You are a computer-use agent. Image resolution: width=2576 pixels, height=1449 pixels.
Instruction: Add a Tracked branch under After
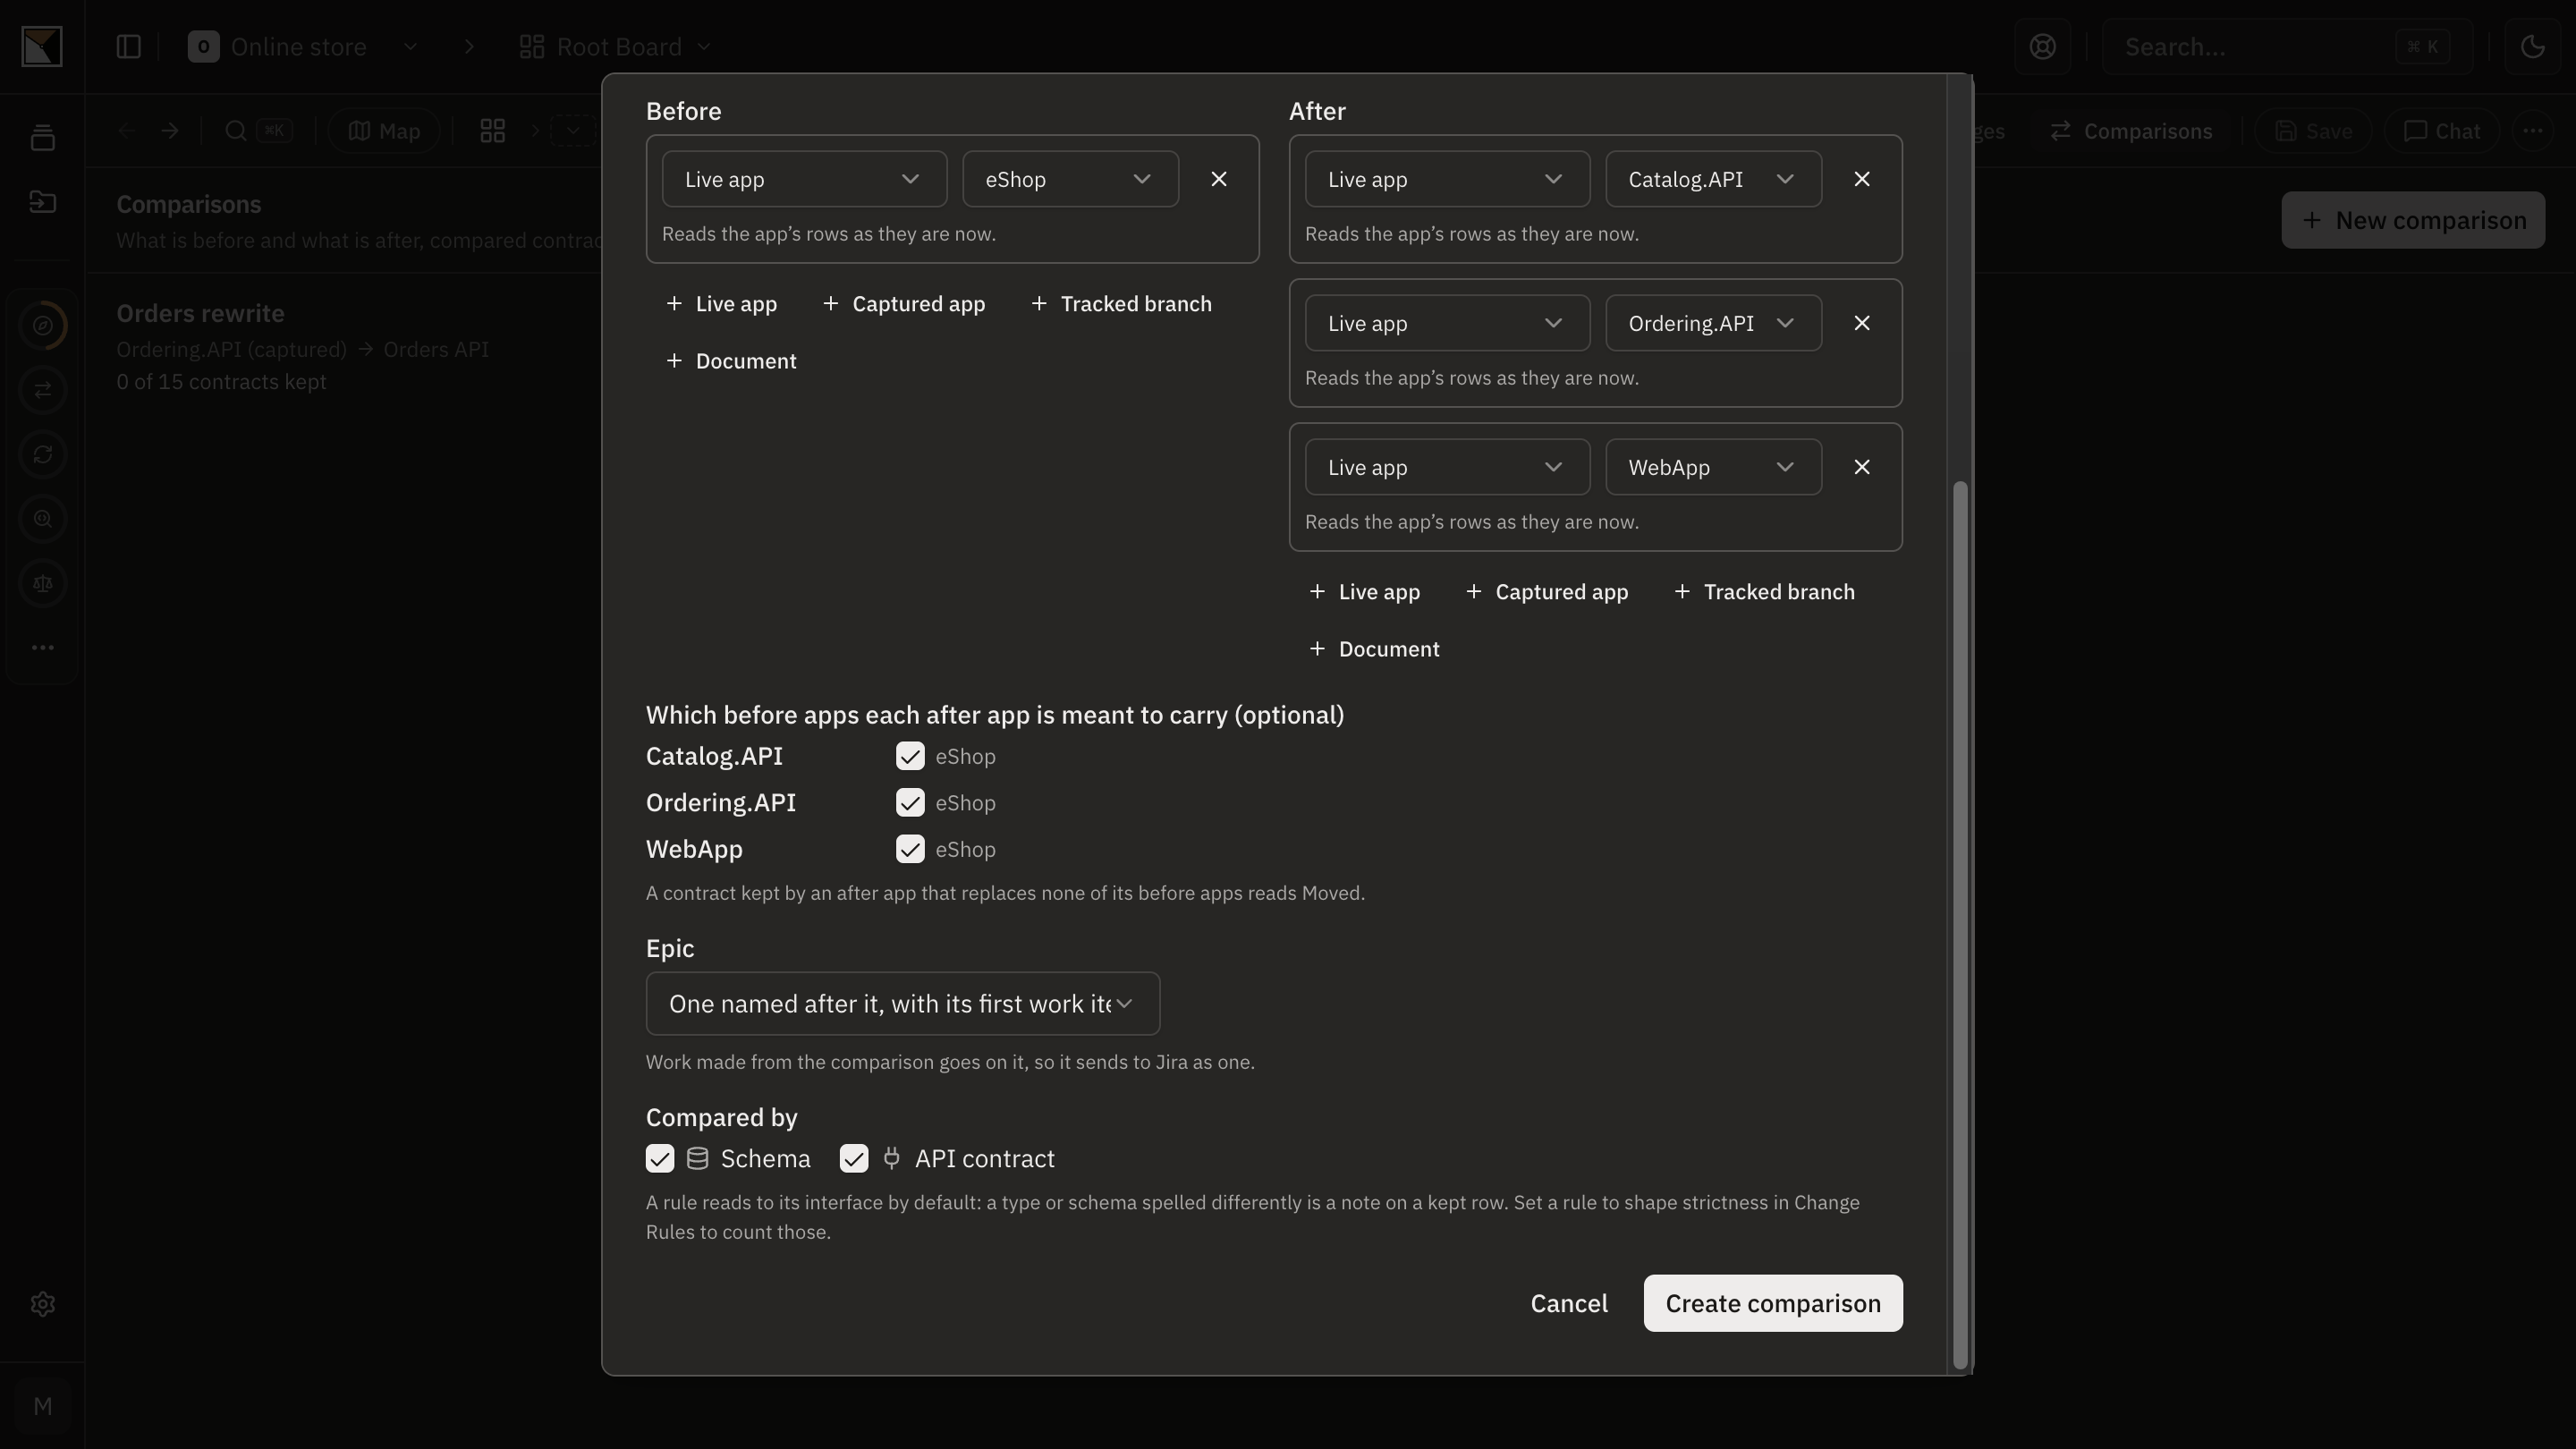[x=1764, y=592]
